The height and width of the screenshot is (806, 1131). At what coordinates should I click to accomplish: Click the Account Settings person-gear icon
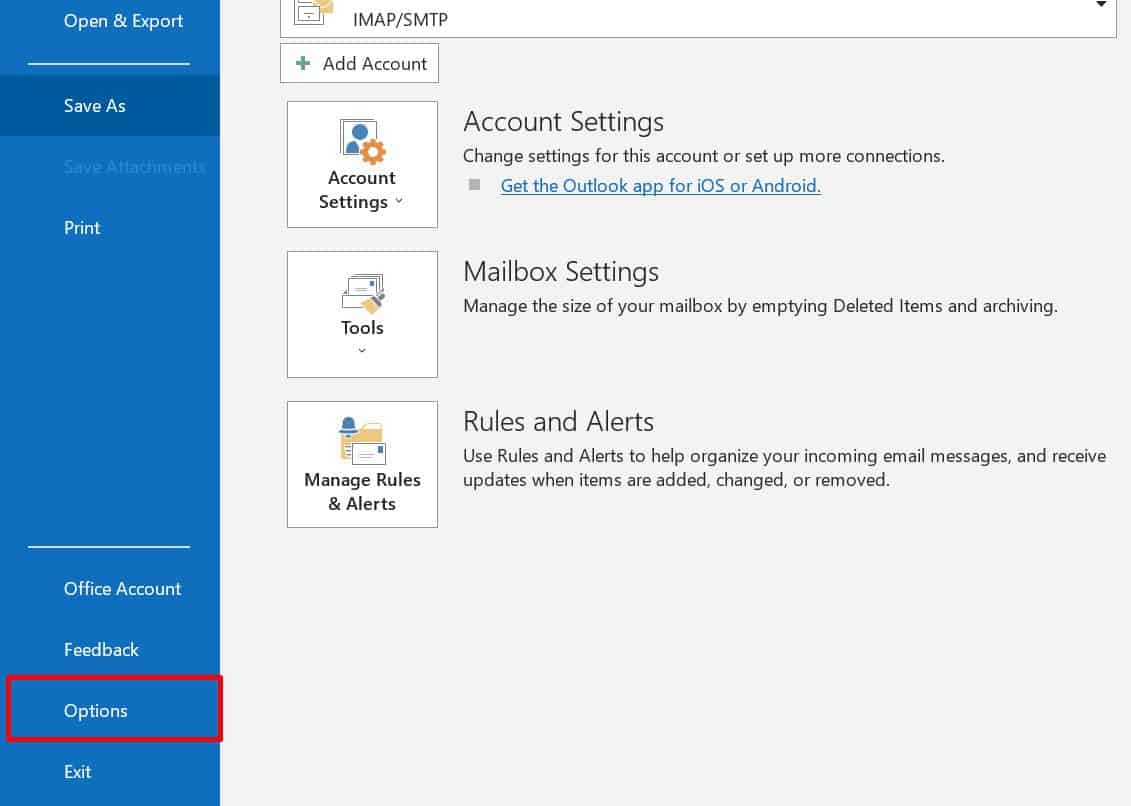pyautogui.click(x=362, y=141)
